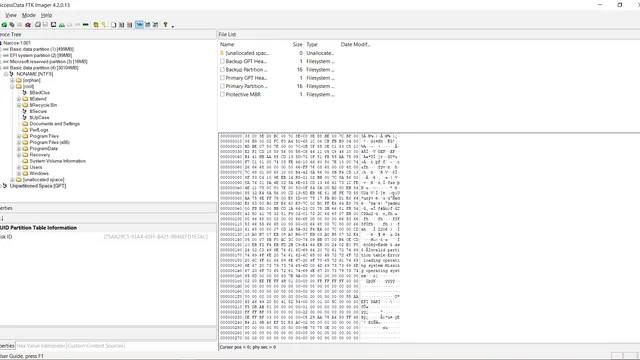640x360 pixels.
Task: Click the yellow Obtain Protected Files icon
Action: coord(96,25)
